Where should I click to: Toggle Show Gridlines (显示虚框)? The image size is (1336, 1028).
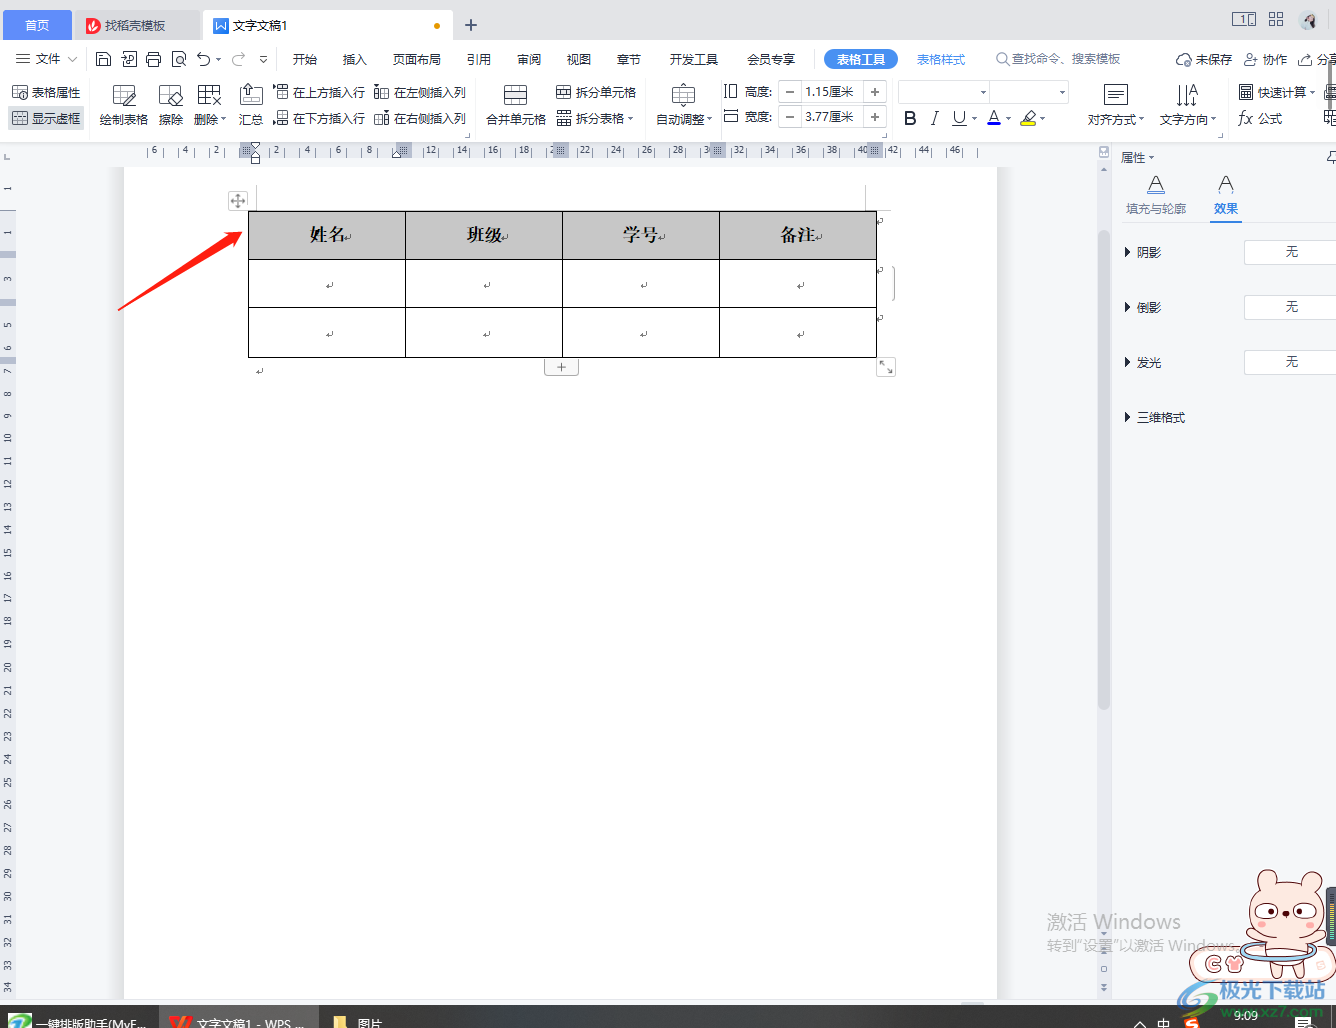pyautogui.click(x=46, y=118)
